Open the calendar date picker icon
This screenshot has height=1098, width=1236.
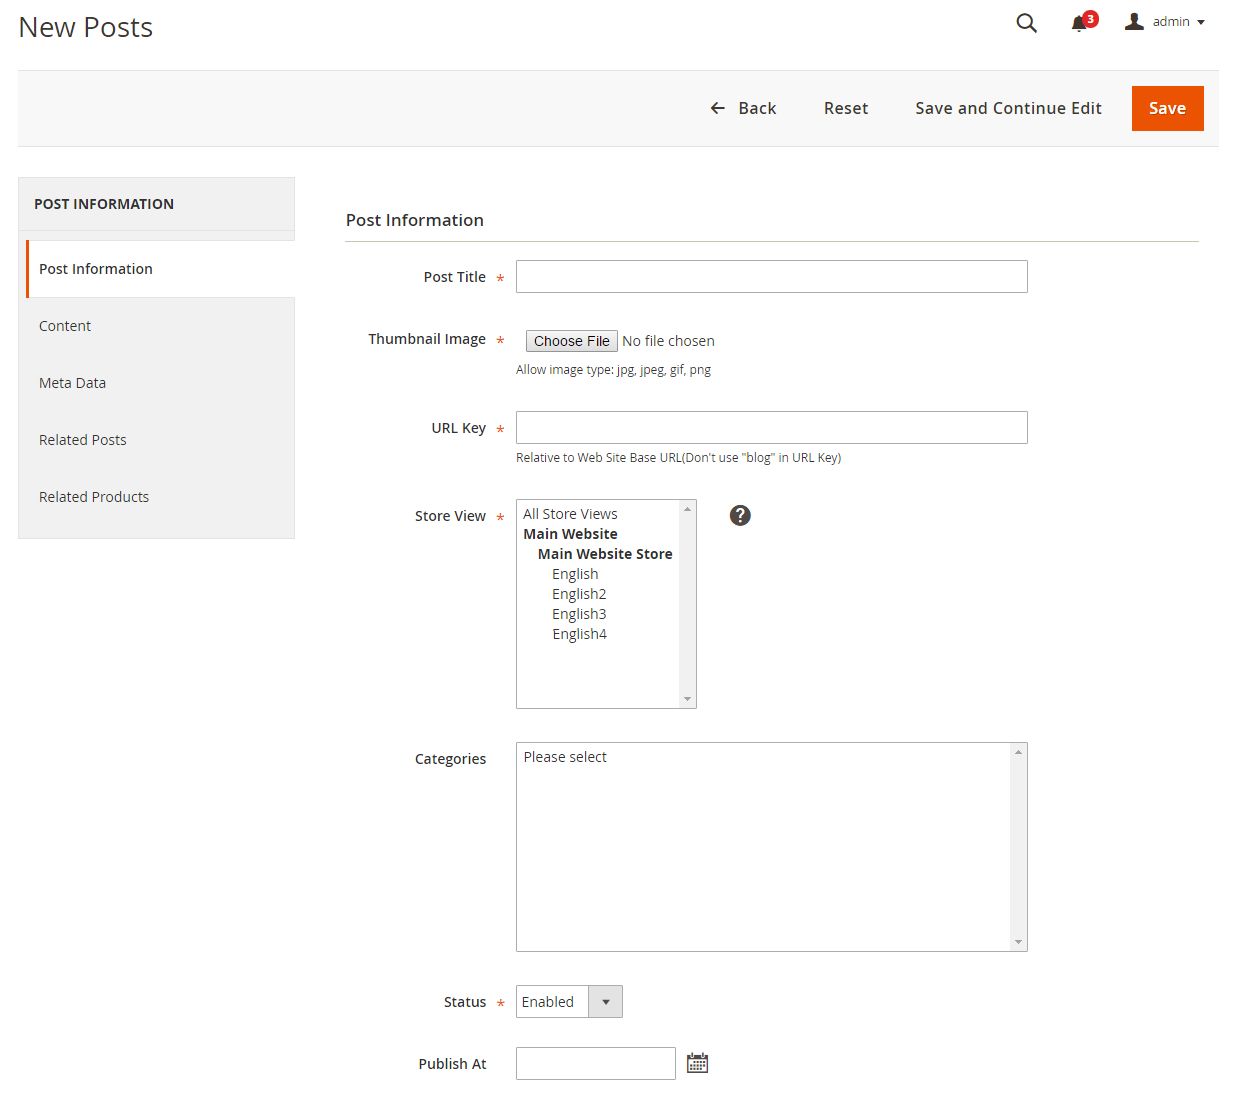(x=697, y=1063)
